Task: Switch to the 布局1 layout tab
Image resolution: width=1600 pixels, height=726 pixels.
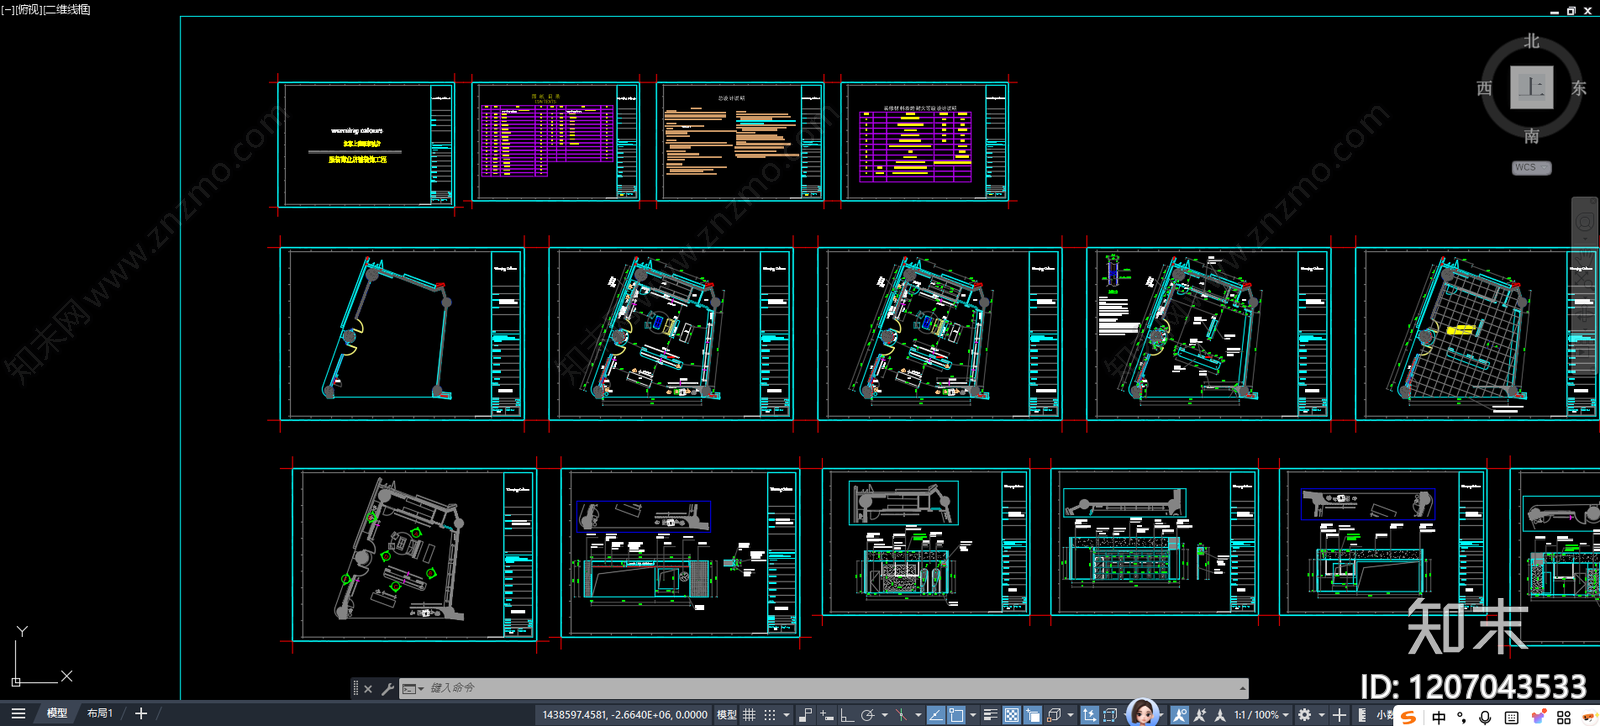Action: tap(100, 714)
